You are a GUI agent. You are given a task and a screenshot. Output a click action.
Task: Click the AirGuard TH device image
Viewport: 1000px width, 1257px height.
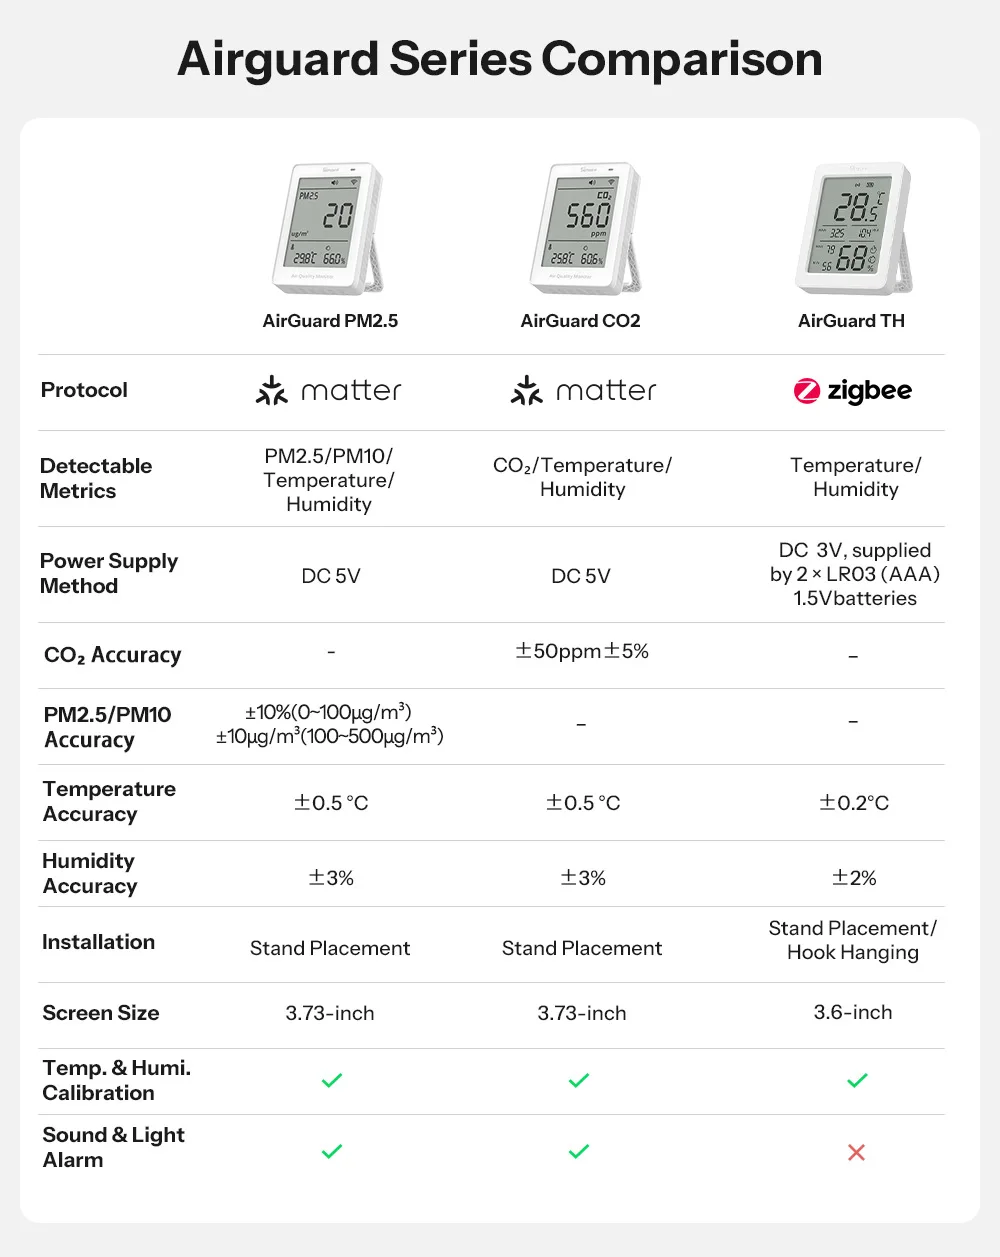pyautogui.click(x=855, y=229)
